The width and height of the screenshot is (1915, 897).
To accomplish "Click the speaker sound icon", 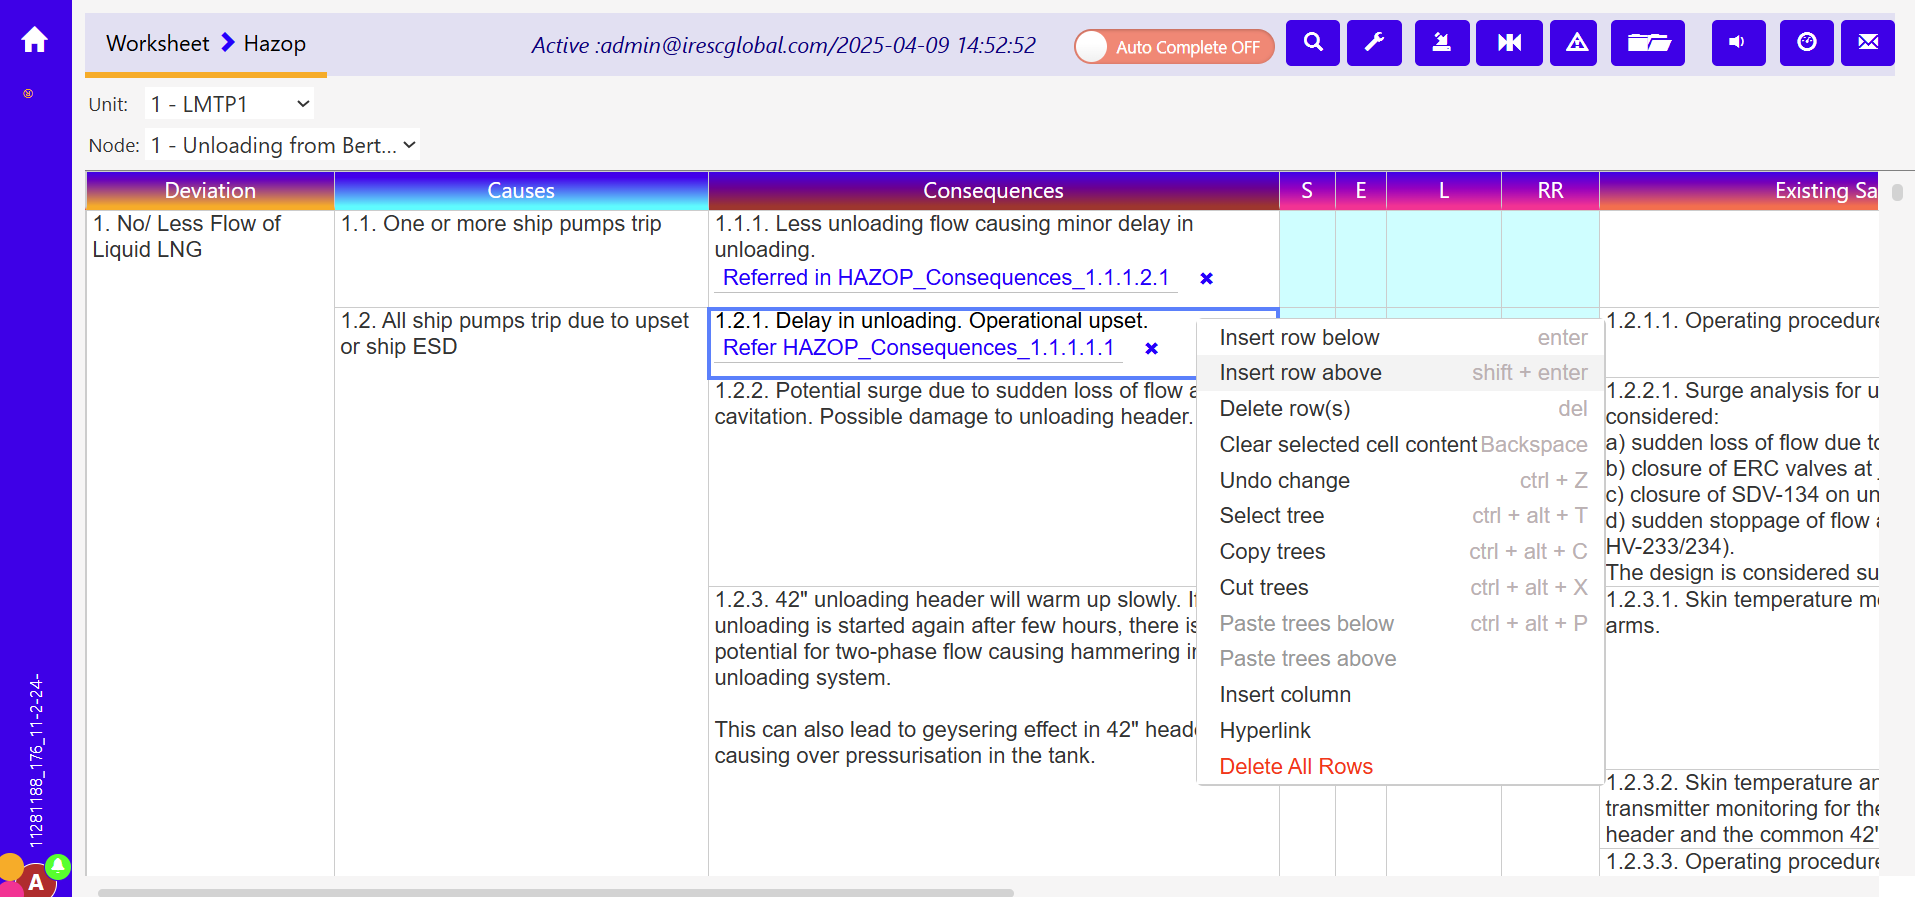I will click(1737, 43).
